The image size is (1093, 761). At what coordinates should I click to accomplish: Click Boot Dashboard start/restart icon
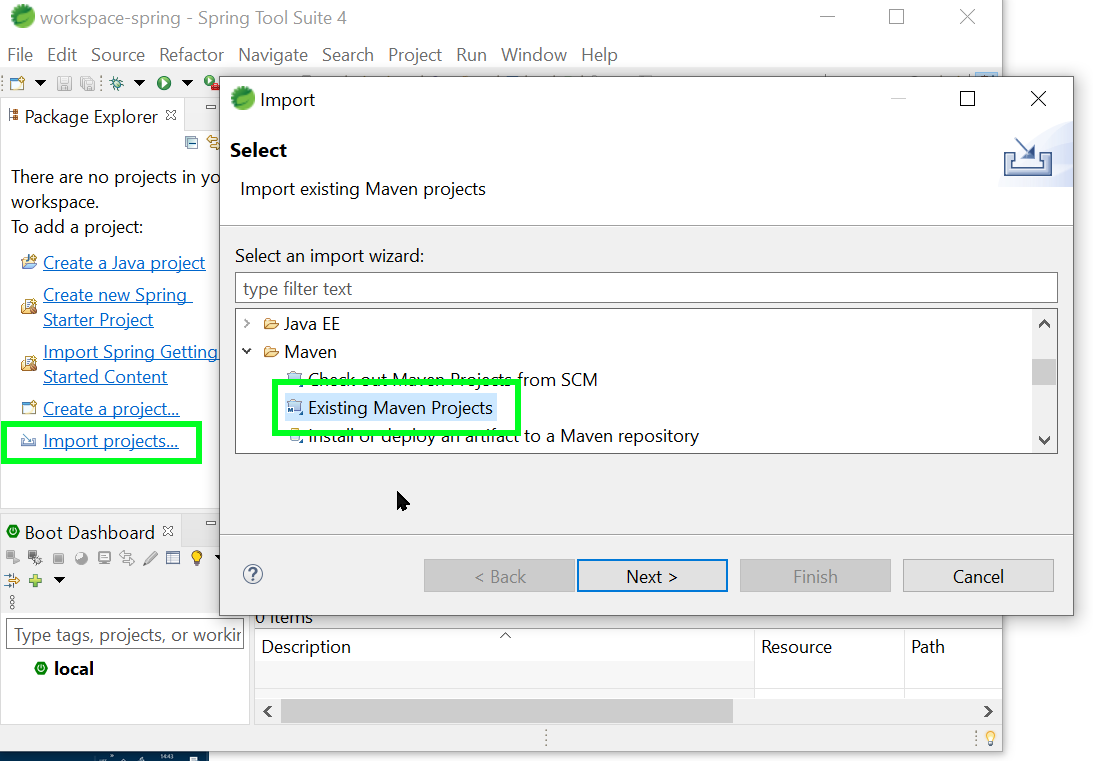(x=12, y=558)
